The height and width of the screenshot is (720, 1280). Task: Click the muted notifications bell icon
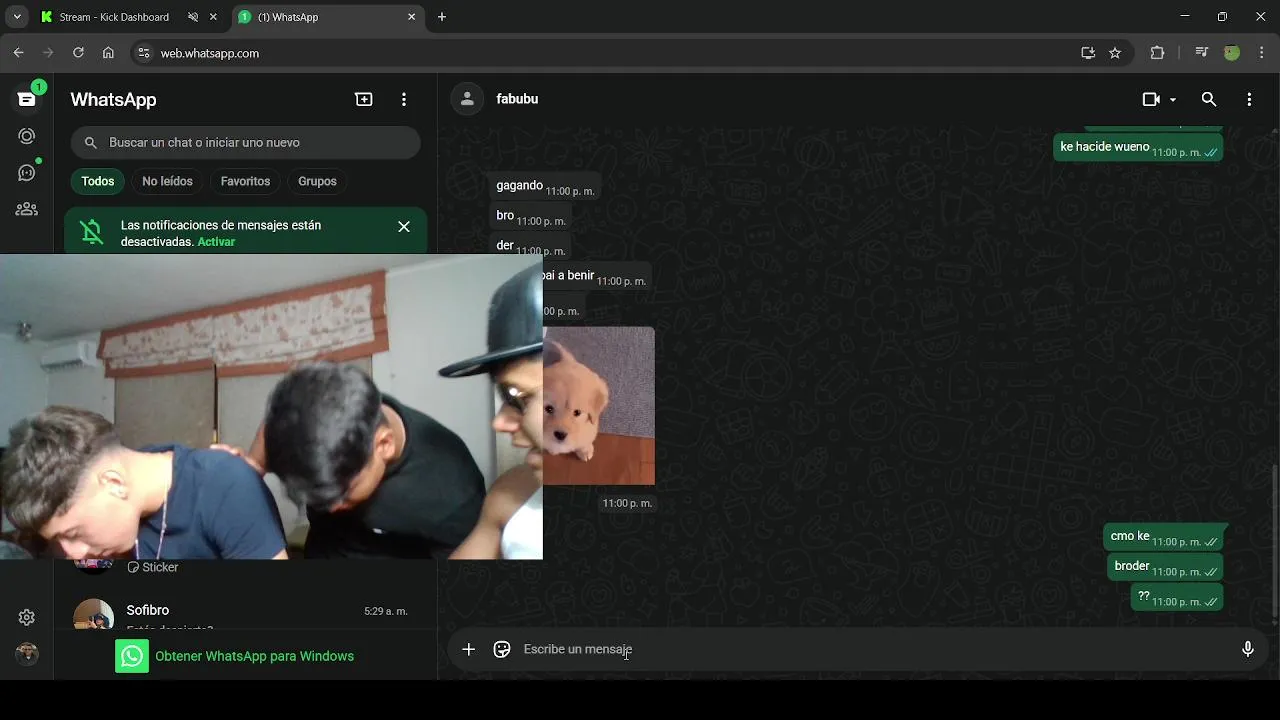pos(92,232)
